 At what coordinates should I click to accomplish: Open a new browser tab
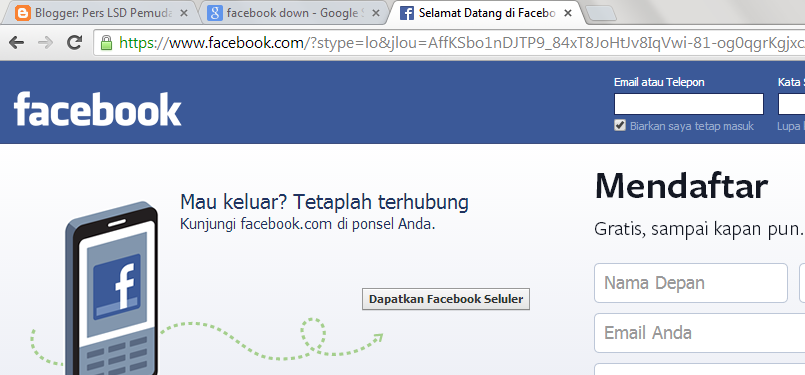click(x=600, y=14)
